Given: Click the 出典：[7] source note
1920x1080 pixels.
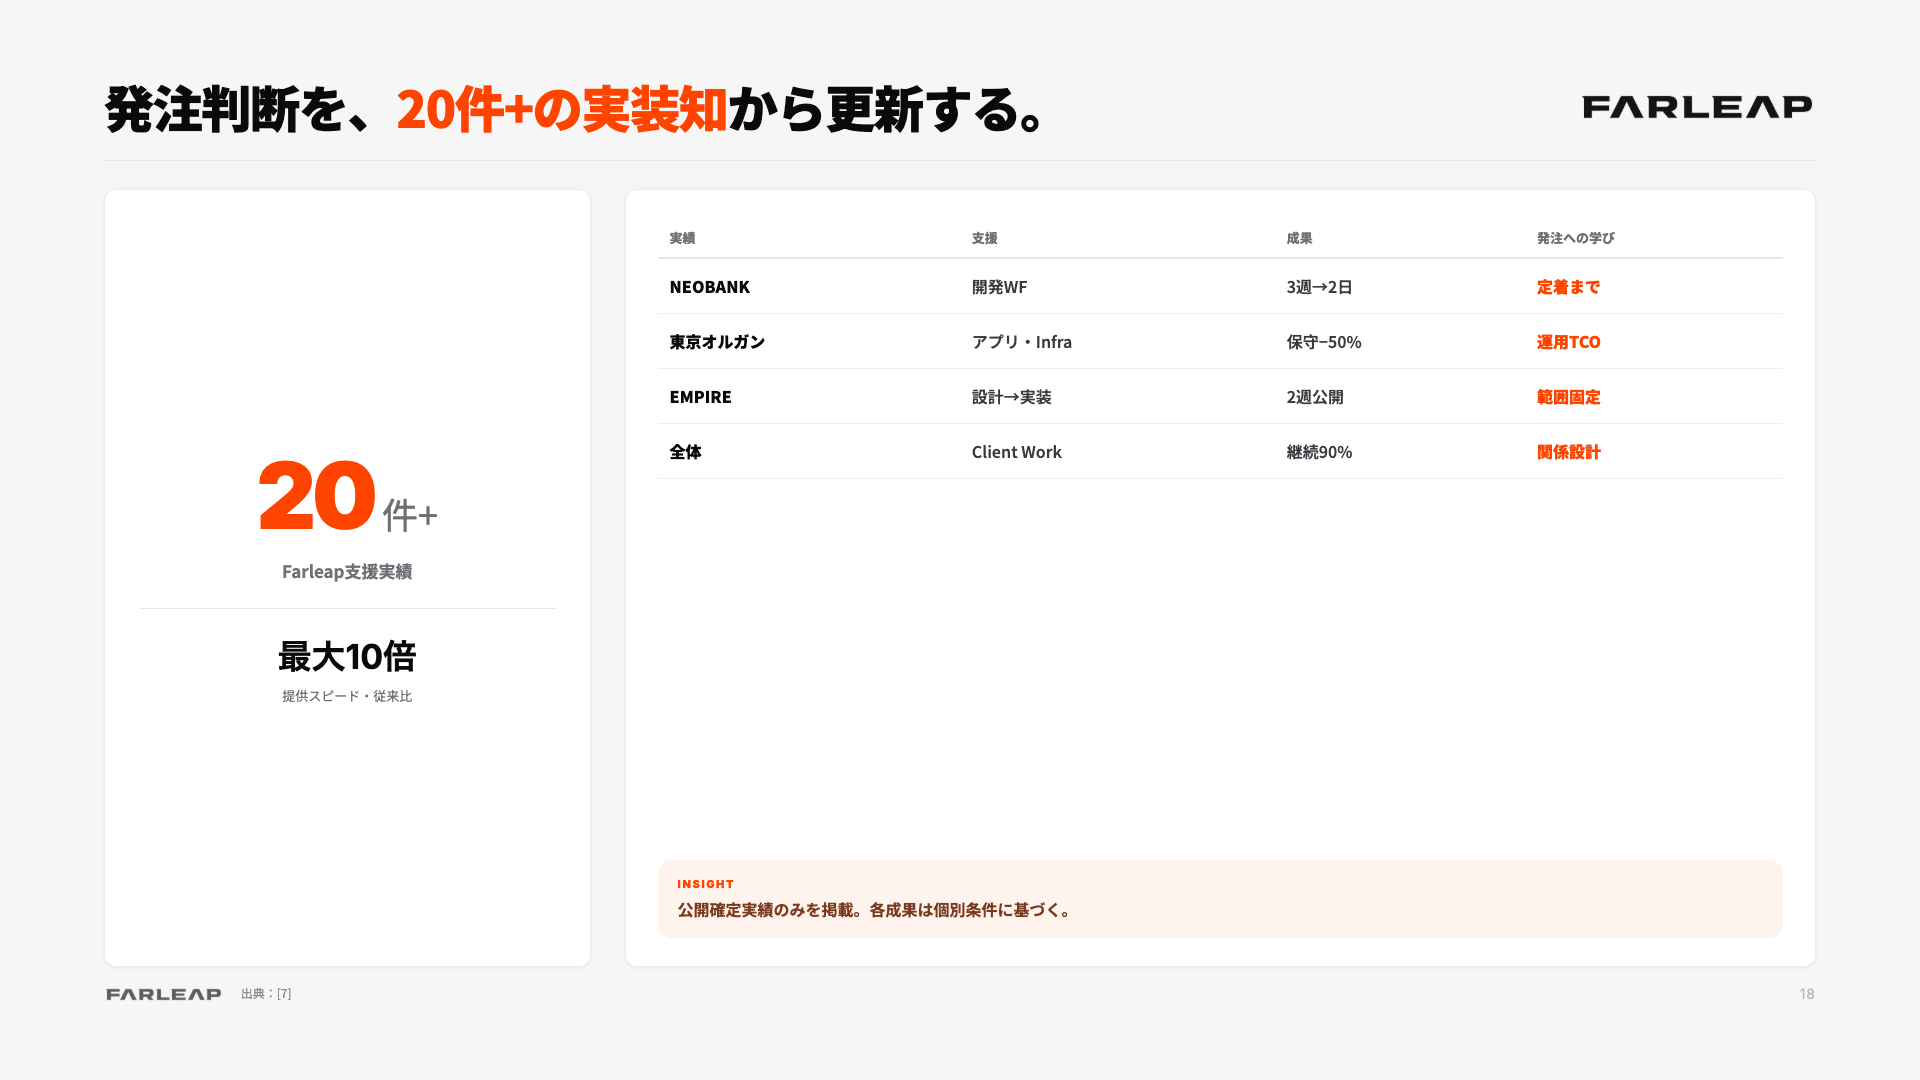Looking at the screenshot, I should [266, 994].
